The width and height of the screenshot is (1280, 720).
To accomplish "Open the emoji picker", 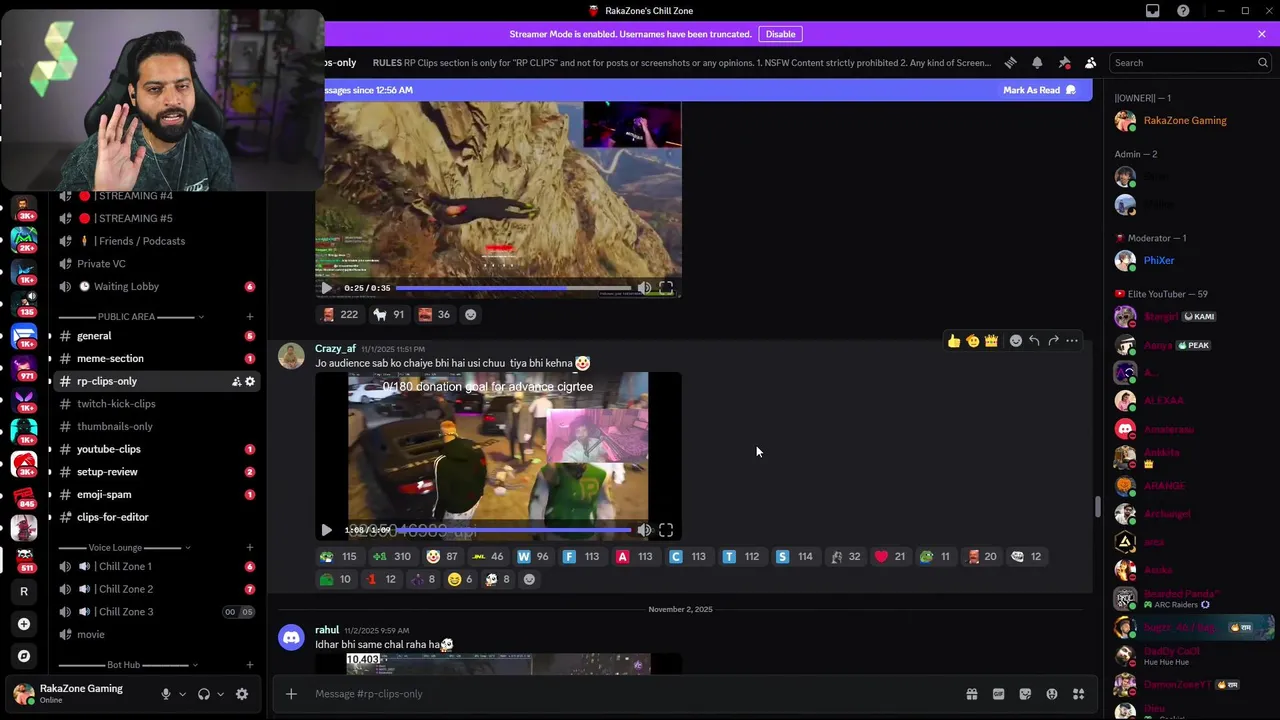I will (x=1052, y=694).
